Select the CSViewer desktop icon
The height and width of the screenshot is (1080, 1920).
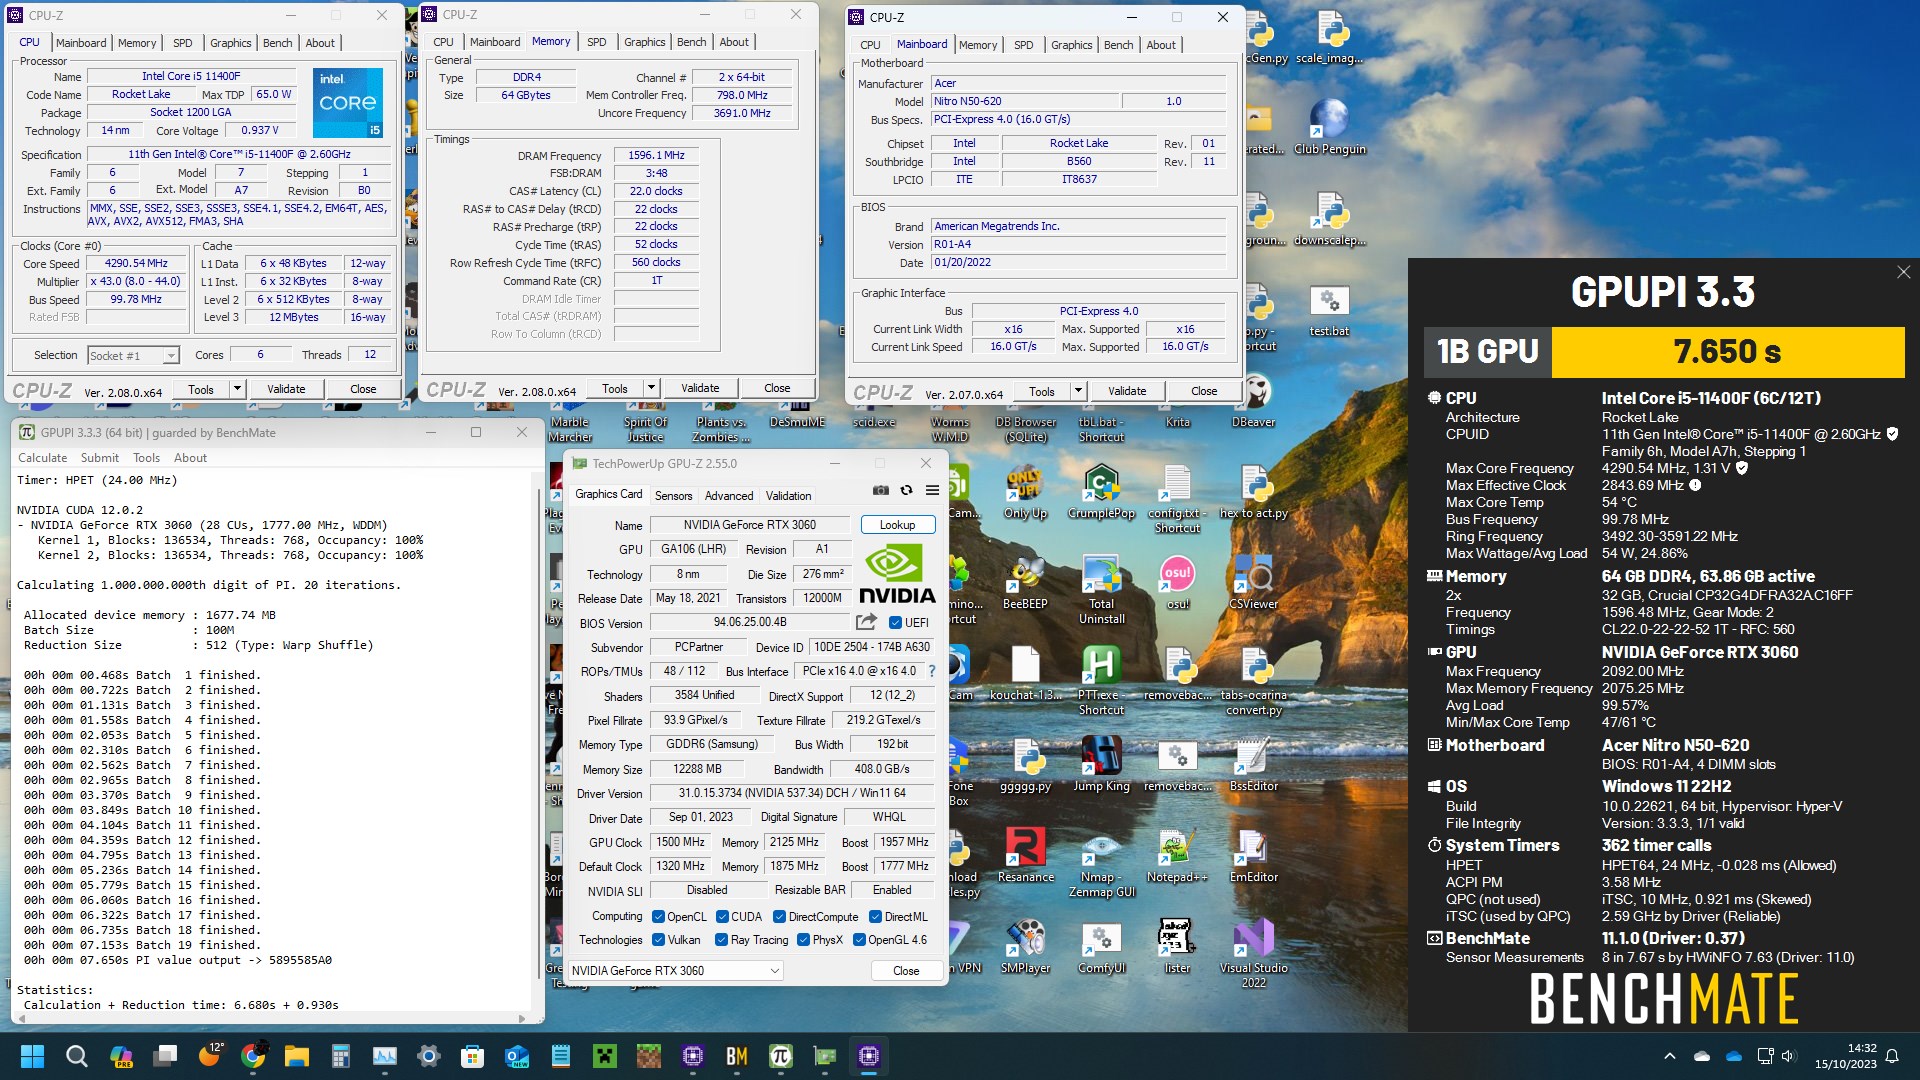coord(1253,583)
